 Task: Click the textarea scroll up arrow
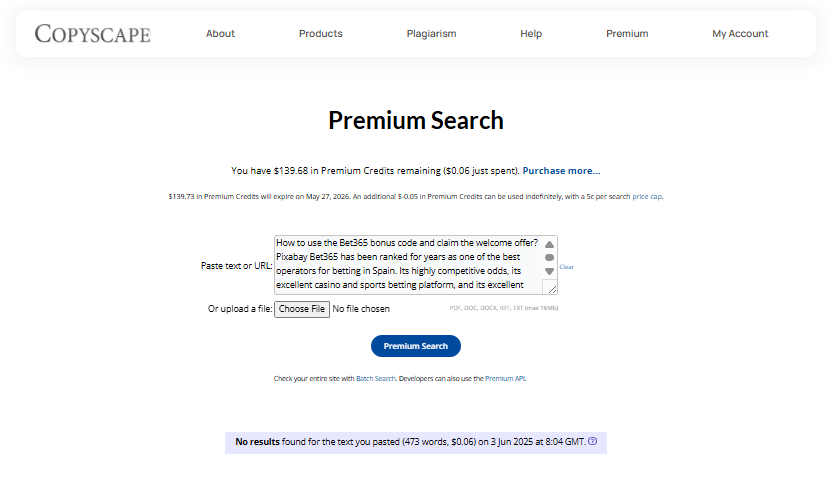[549, 244]
